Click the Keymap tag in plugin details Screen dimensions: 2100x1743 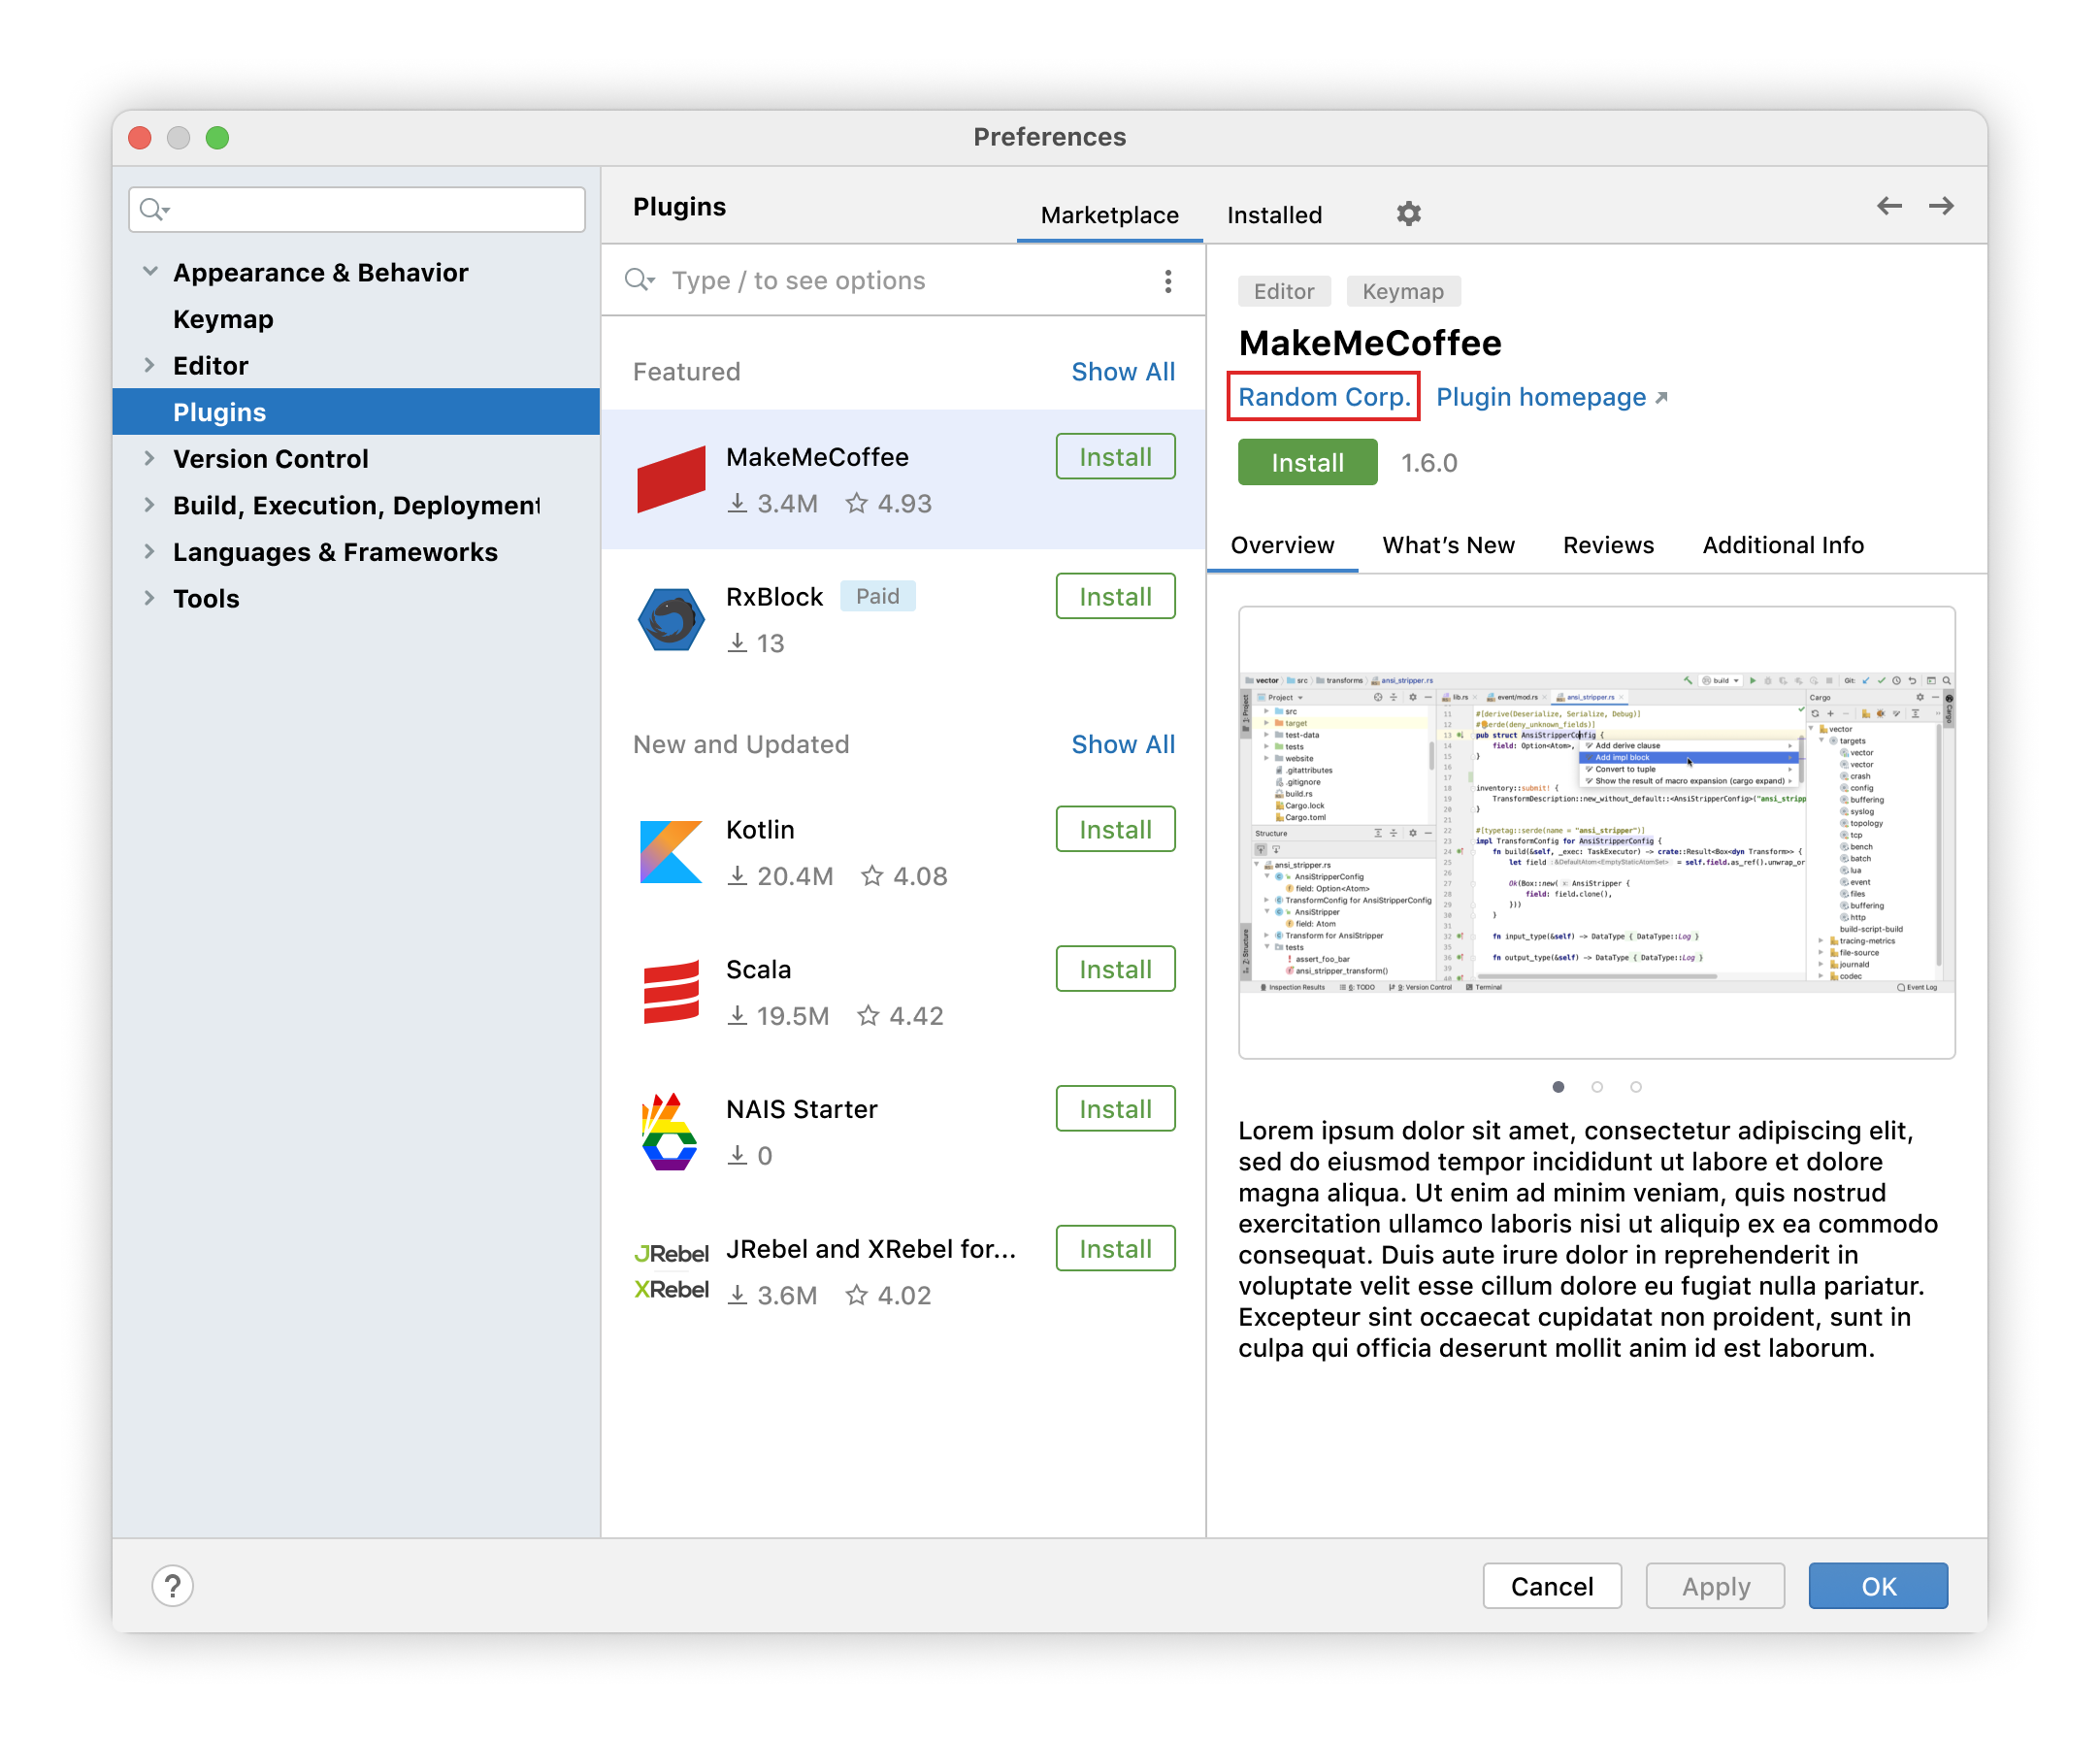tap(1403, 291)
